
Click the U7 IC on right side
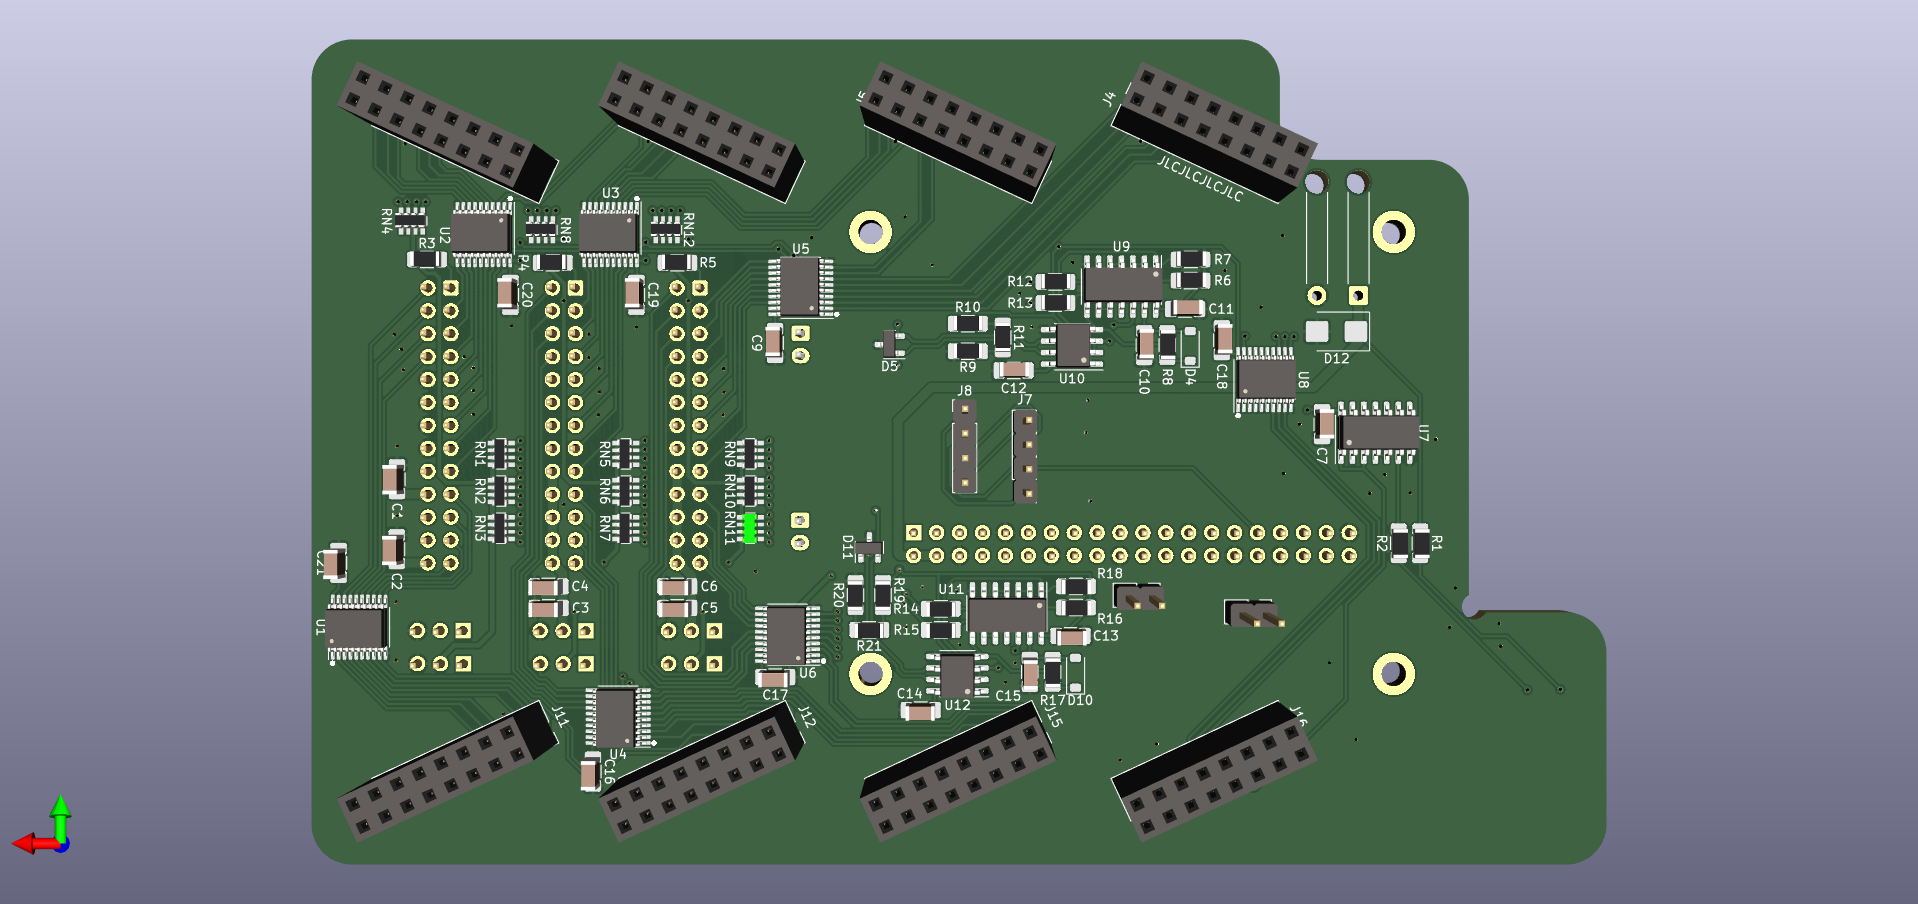[x=1377, y=432]
